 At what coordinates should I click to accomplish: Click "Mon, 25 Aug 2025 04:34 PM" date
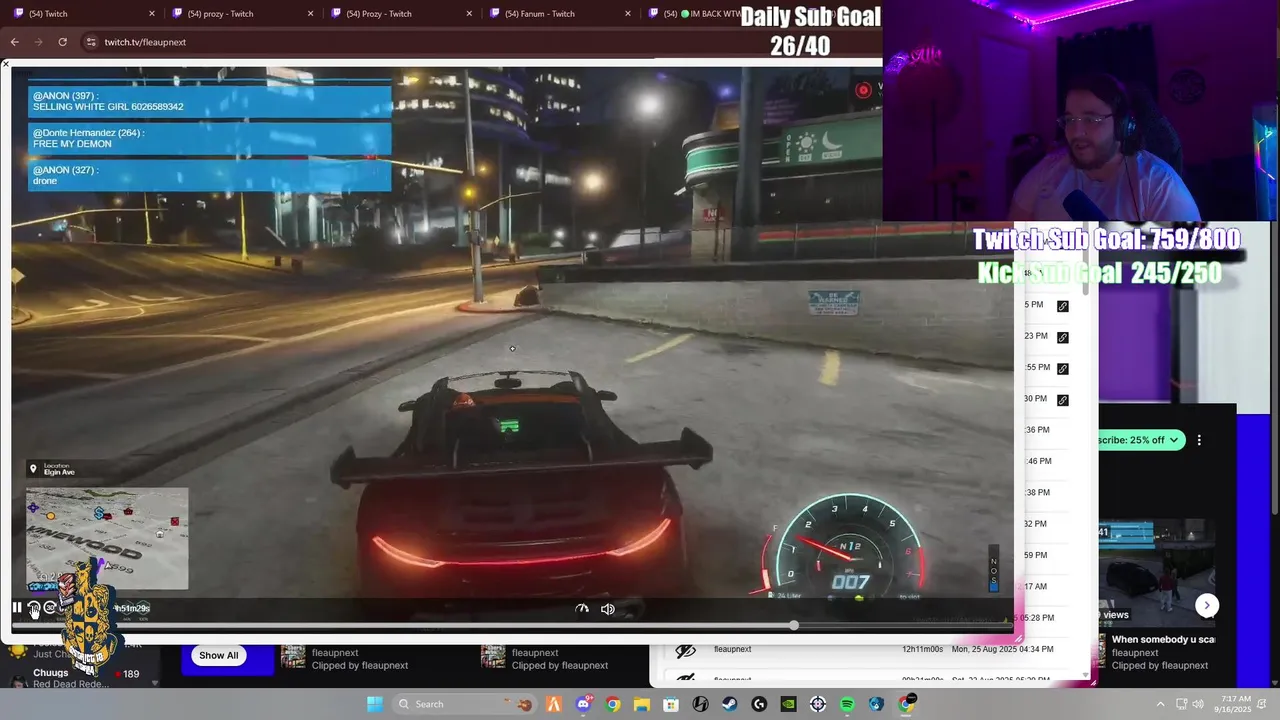coord(1001,649)
